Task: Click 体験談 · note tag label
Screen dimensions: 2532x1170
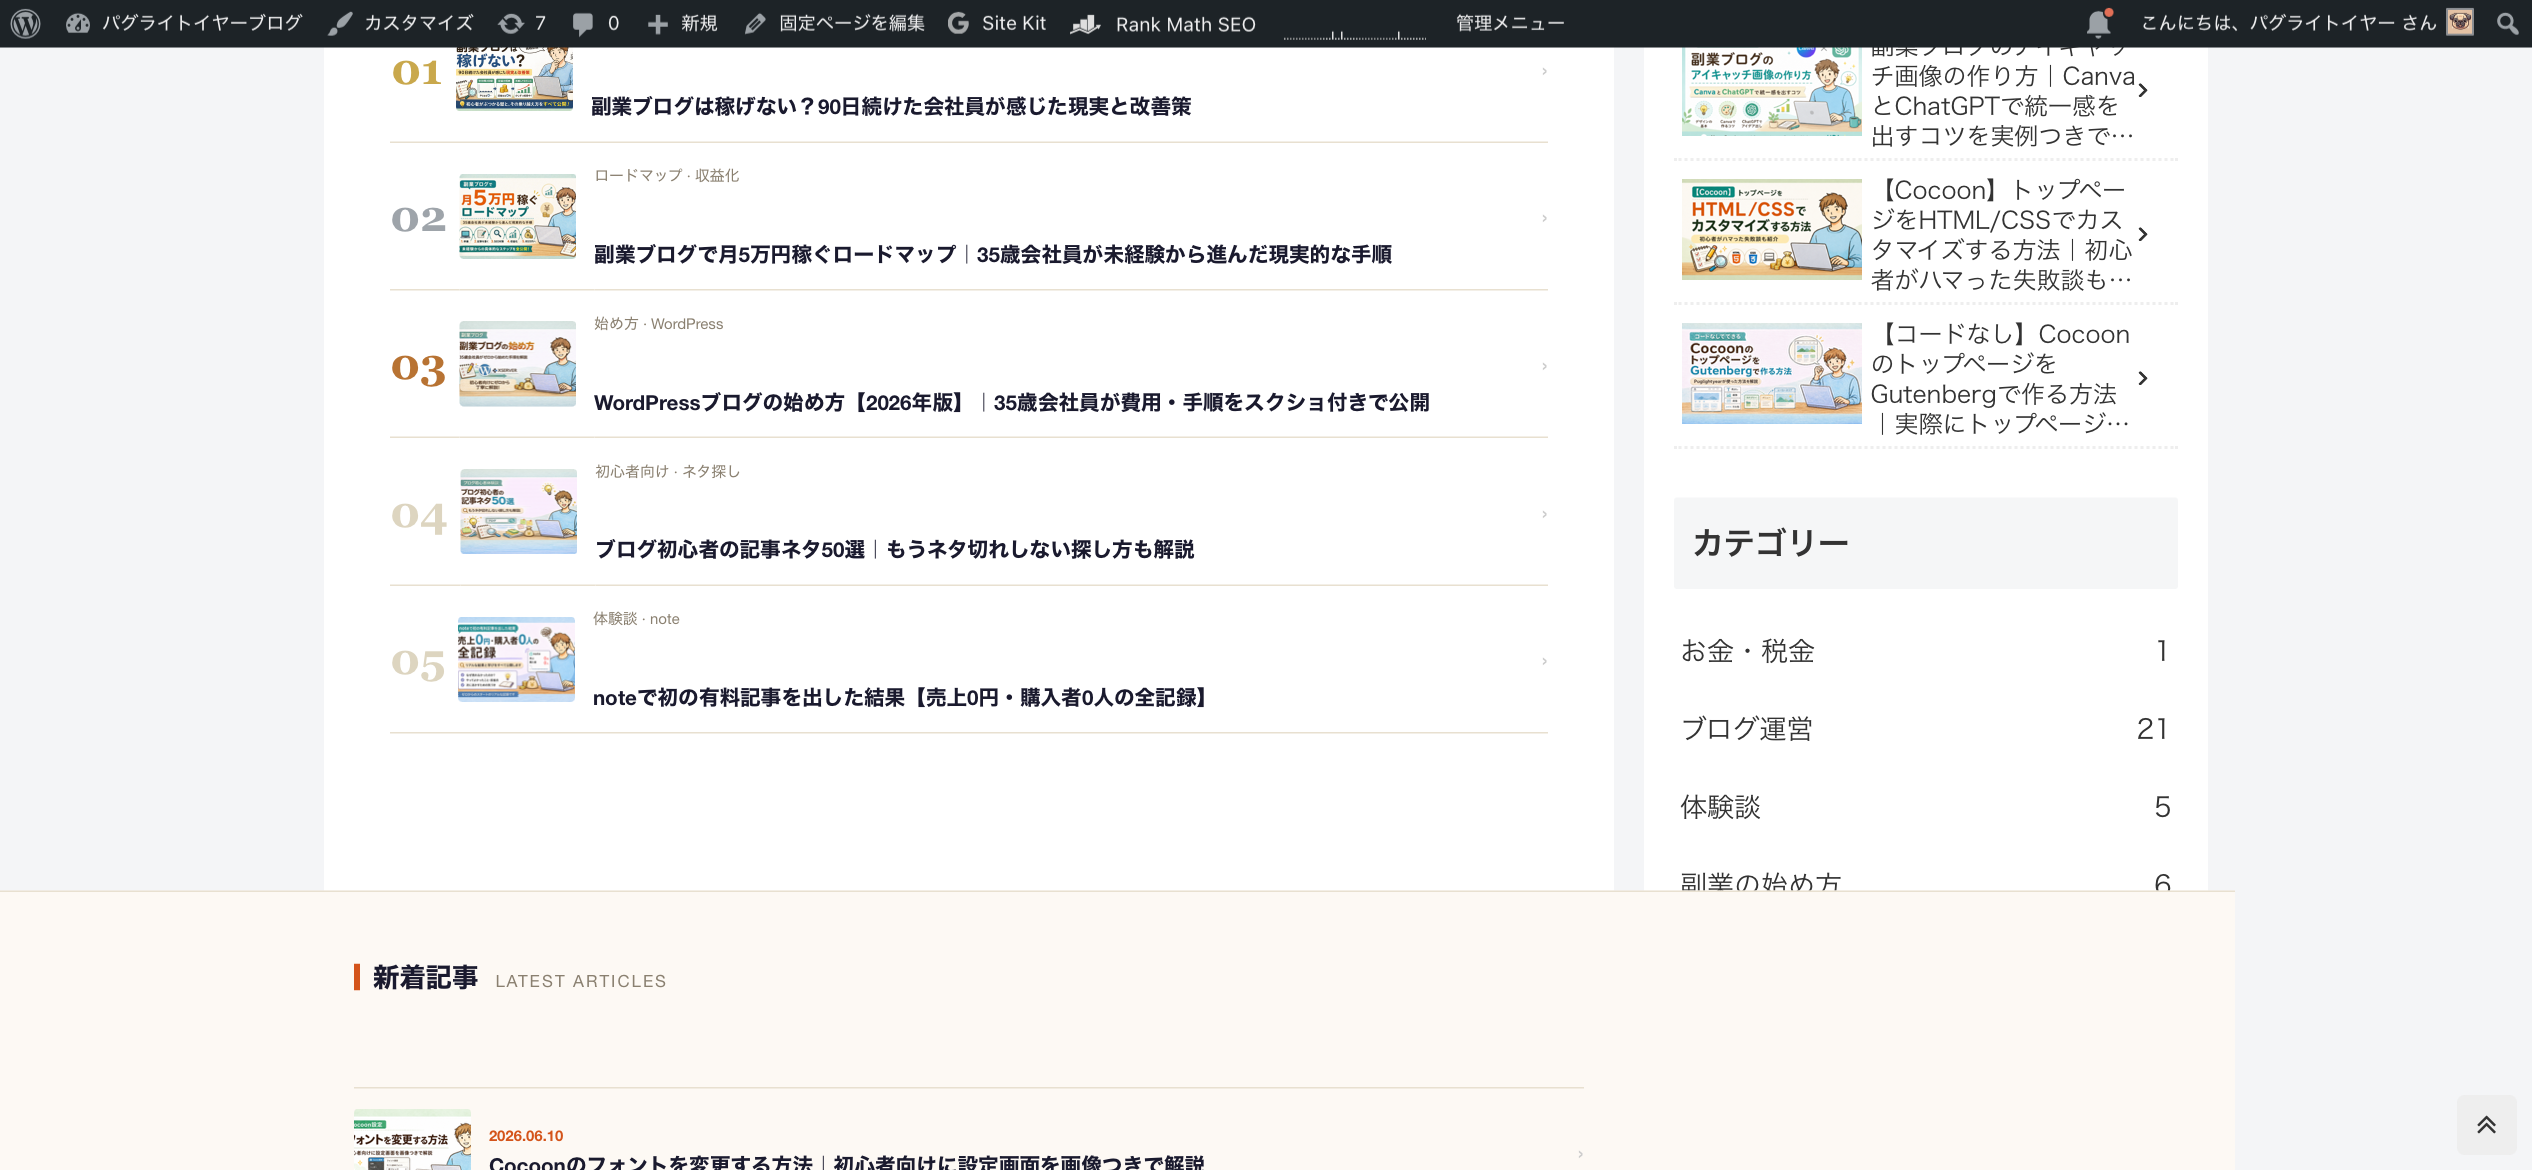Action: coord(636,619)
